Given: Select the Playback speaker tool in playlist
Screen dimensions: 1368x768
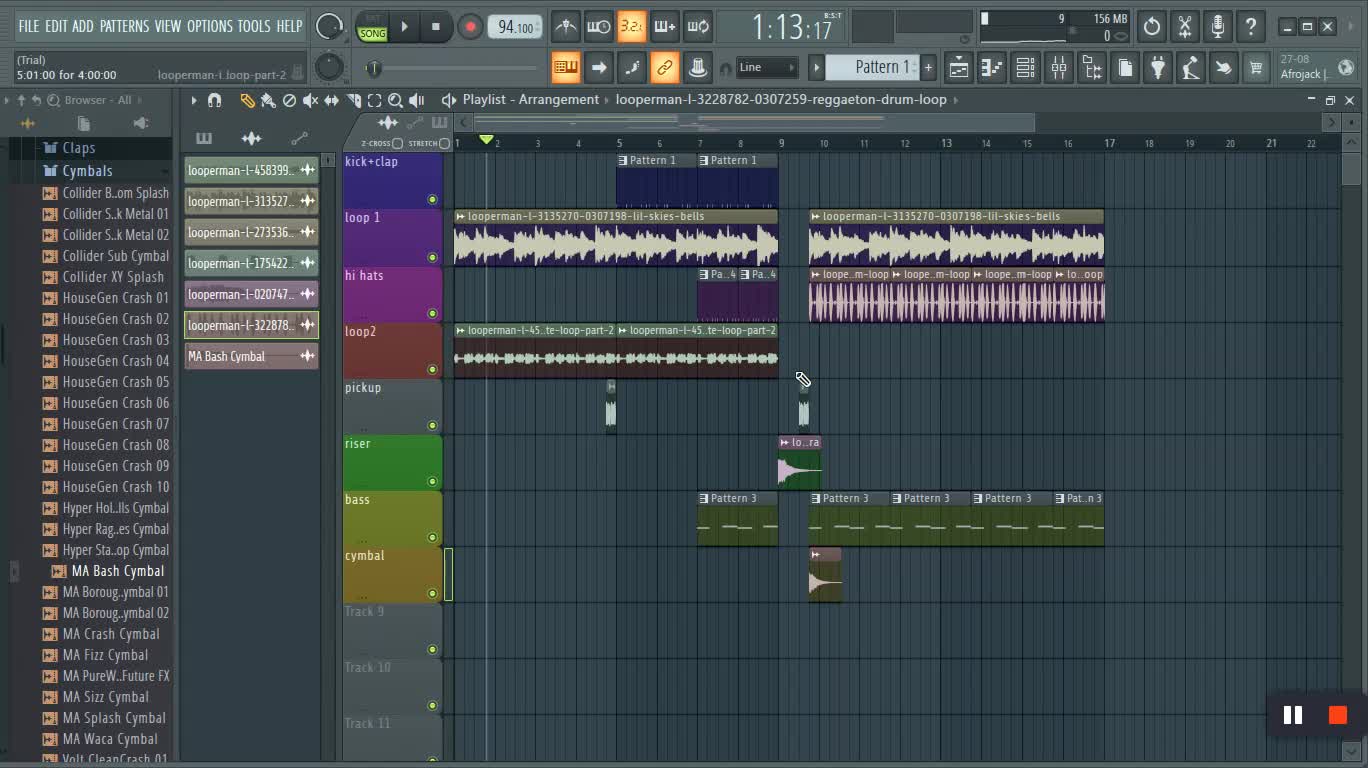Looking at the screenshot, I should point(417,100).
